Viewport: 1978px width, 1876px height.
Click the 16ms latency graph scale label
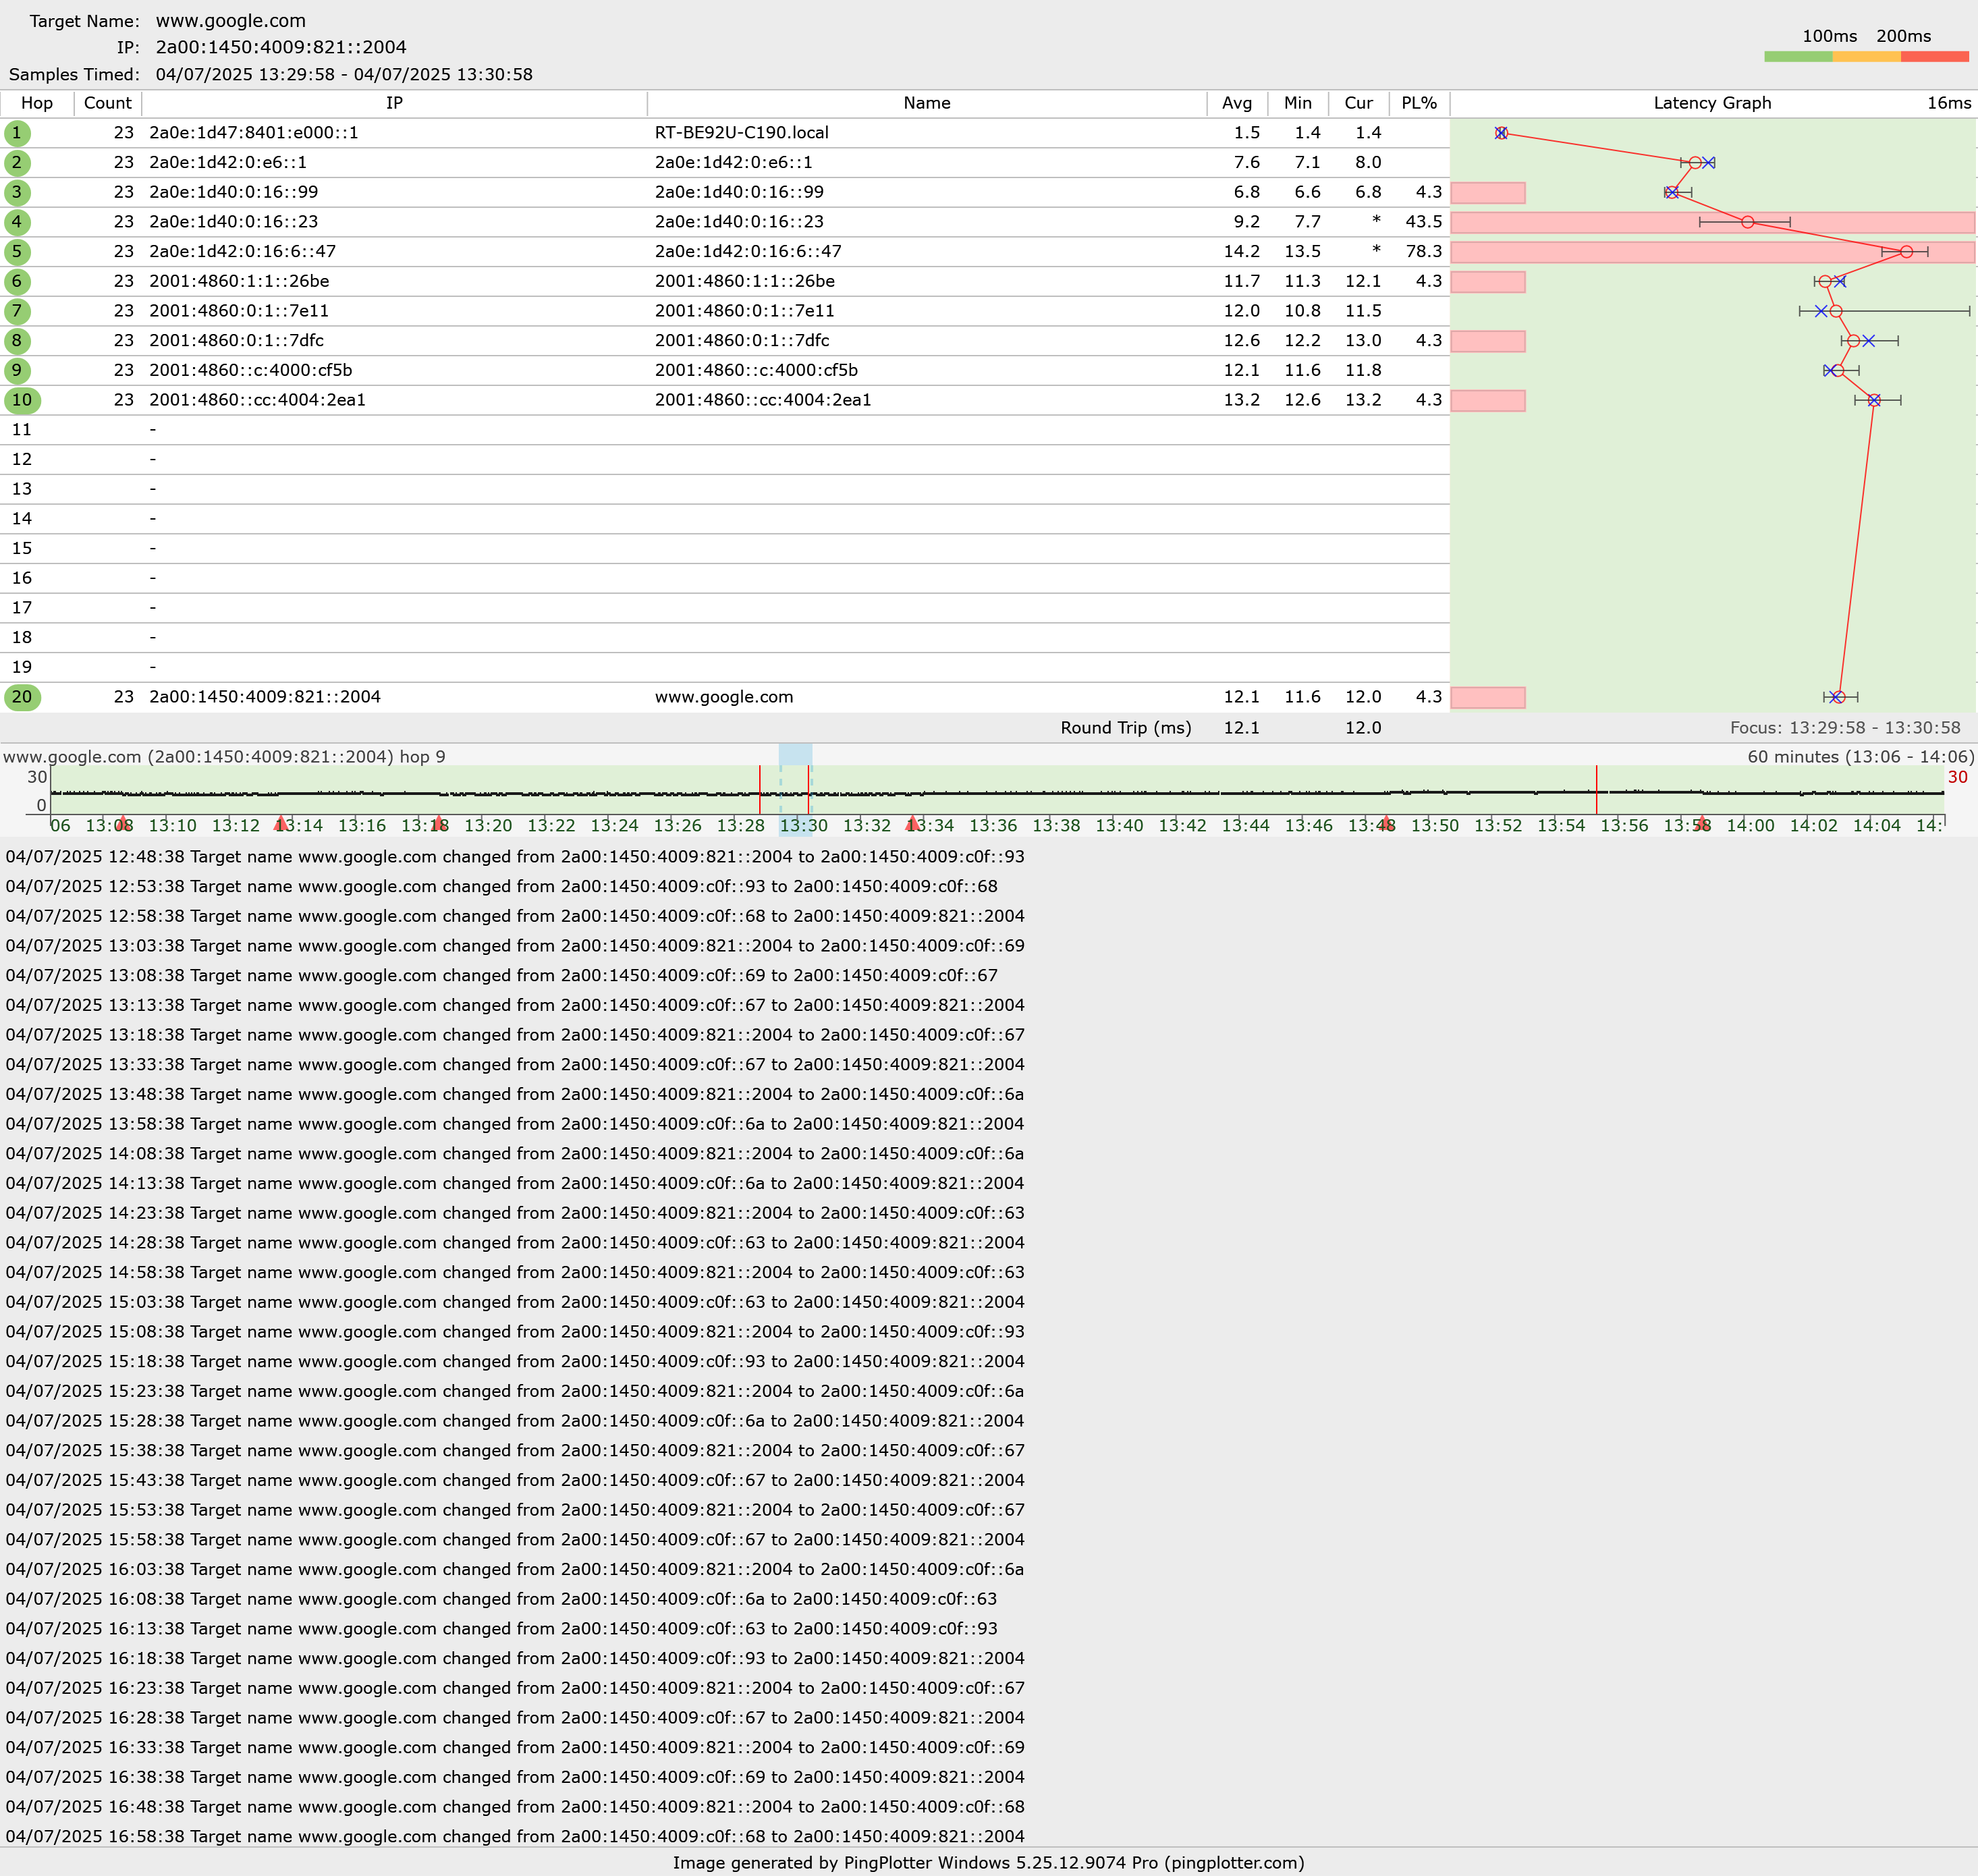click(x=1949, y=103)
